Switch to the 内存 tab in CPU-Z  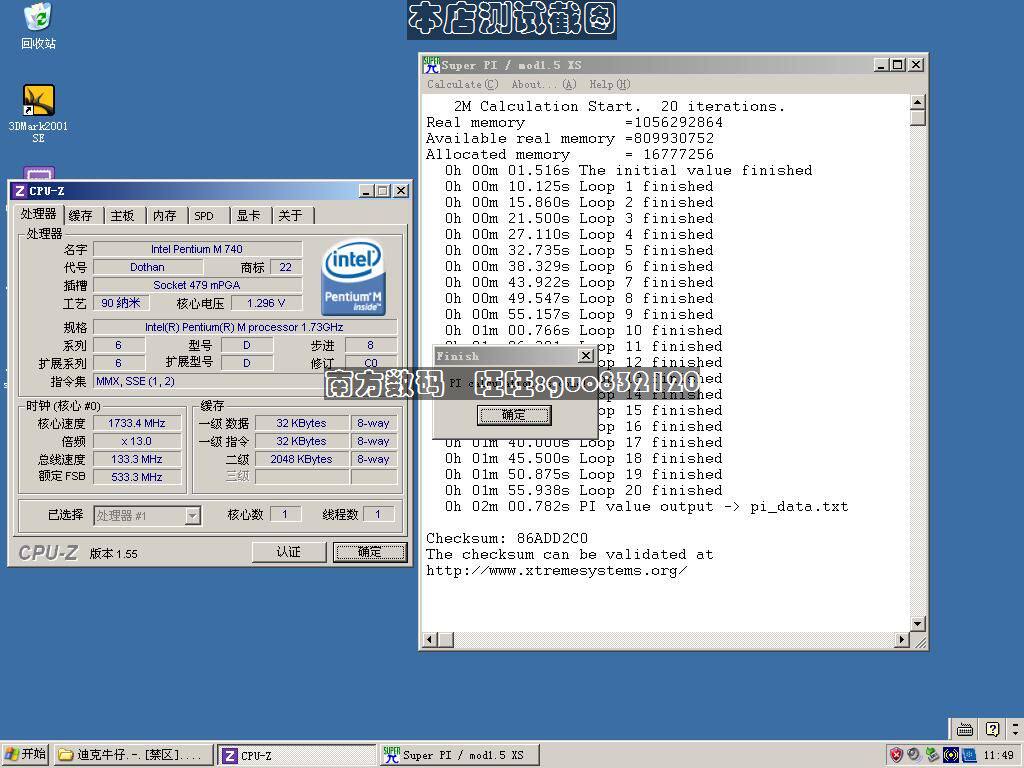165,216
